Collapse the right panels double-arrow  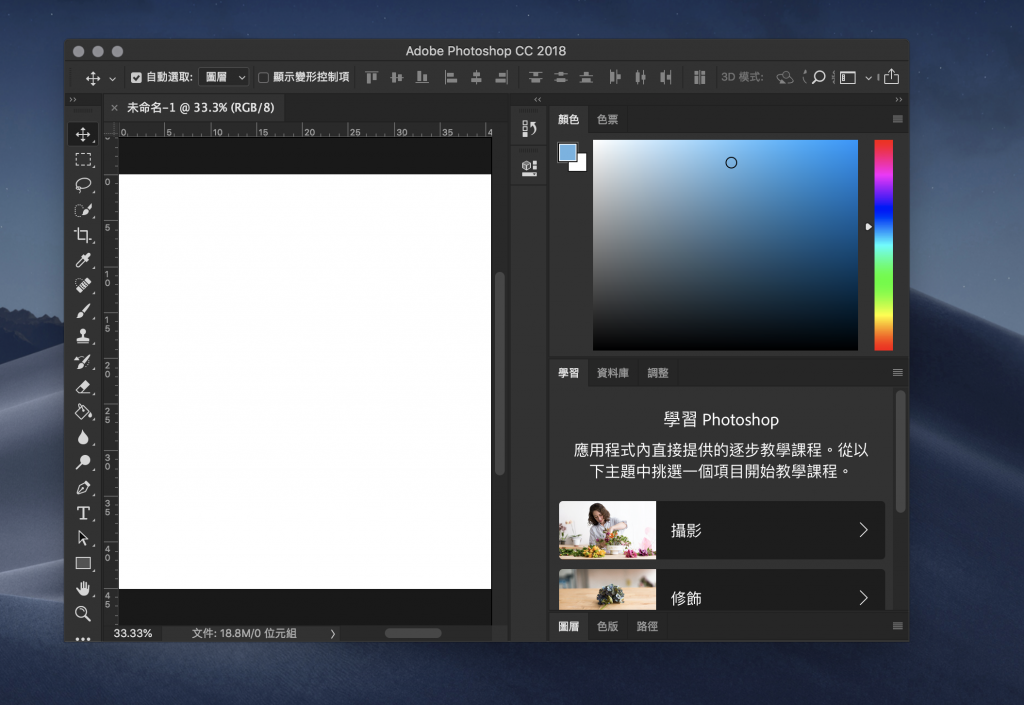pyautogui.click(x=899, y=99)
